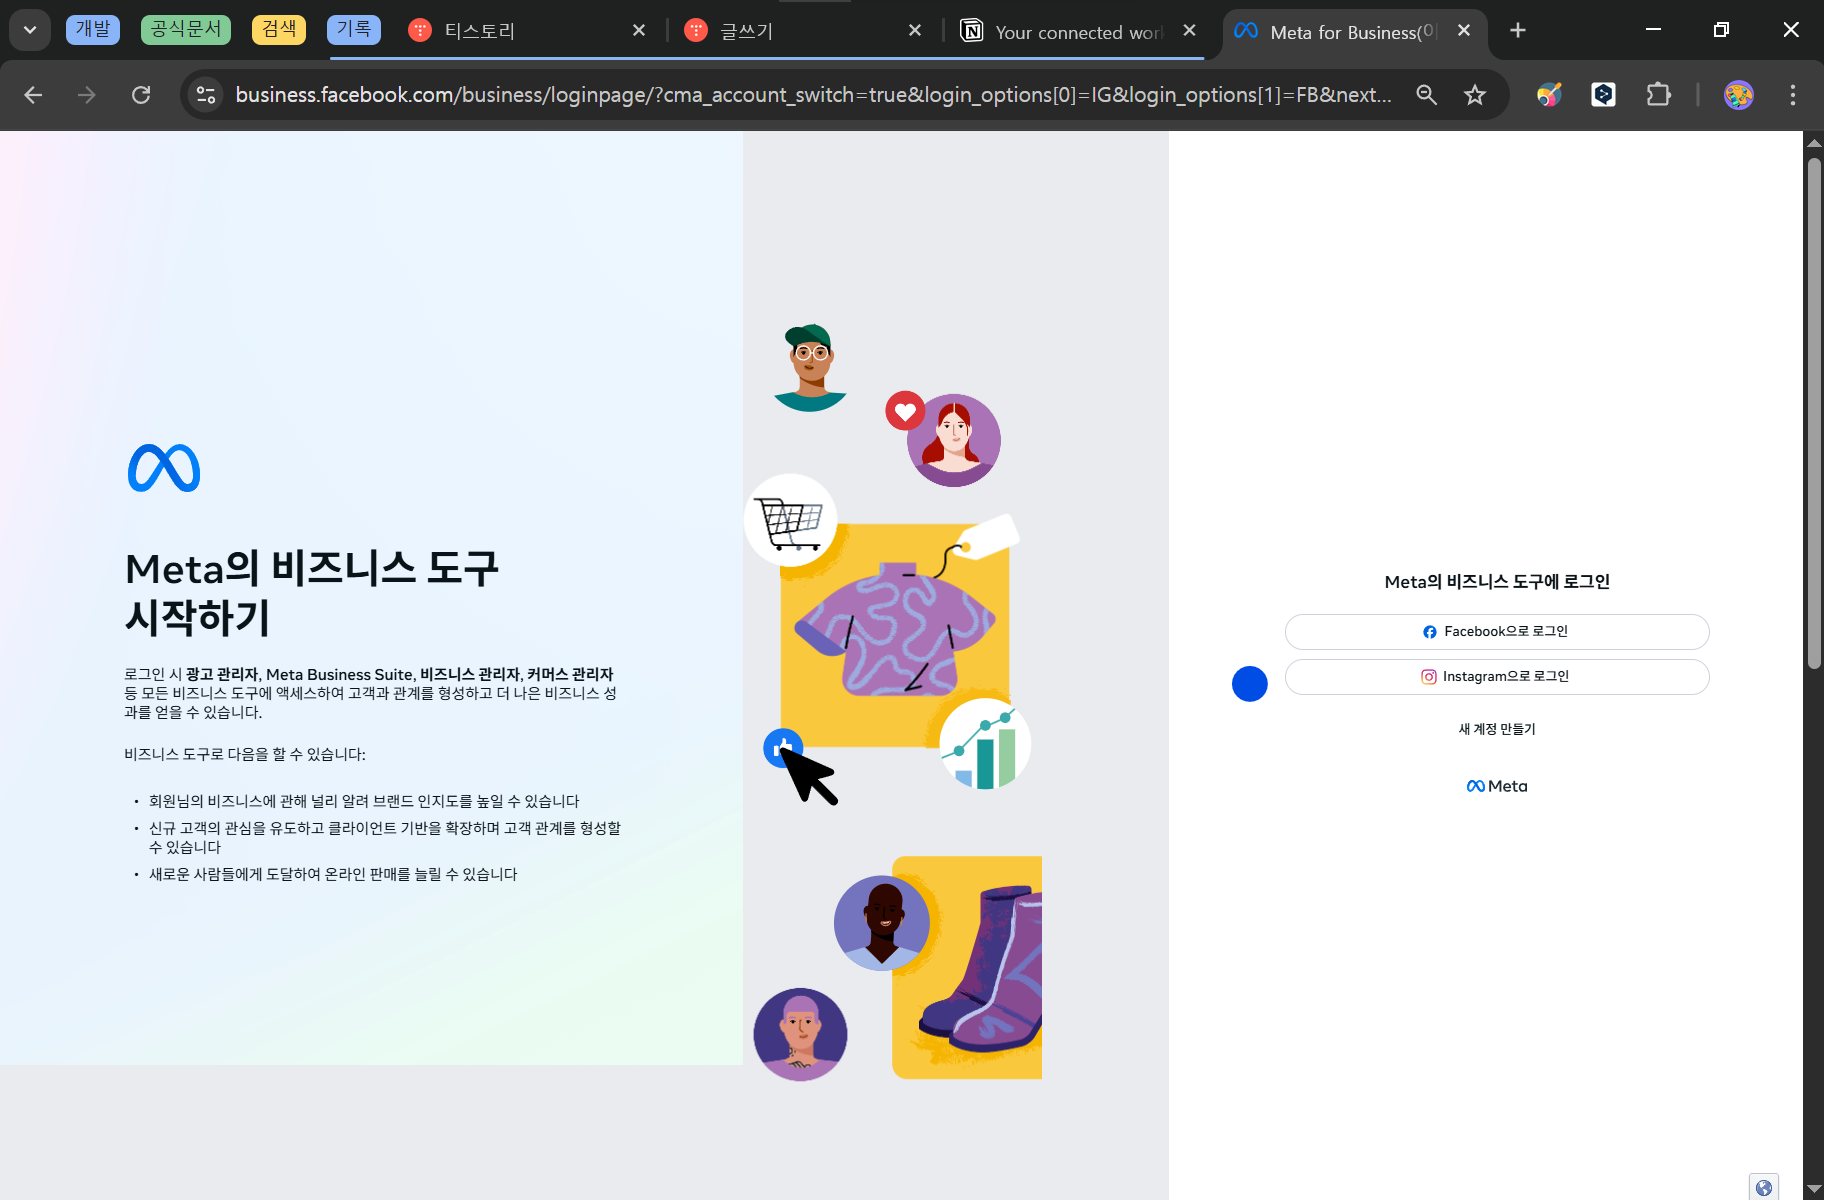Click the scrollbar down arrow
This screenshot has width=1824, height=1200.
click(1814, 1189)
